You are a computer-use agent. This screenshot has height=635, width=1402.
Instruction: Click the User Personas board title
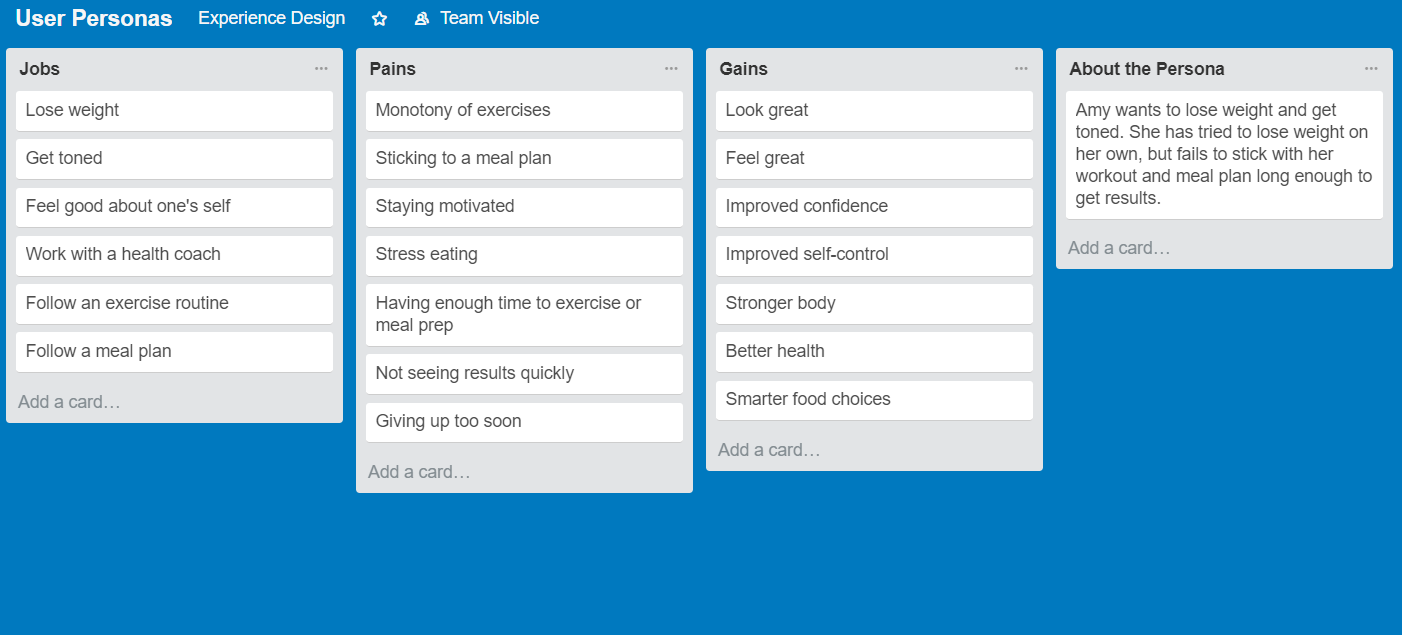94,19
